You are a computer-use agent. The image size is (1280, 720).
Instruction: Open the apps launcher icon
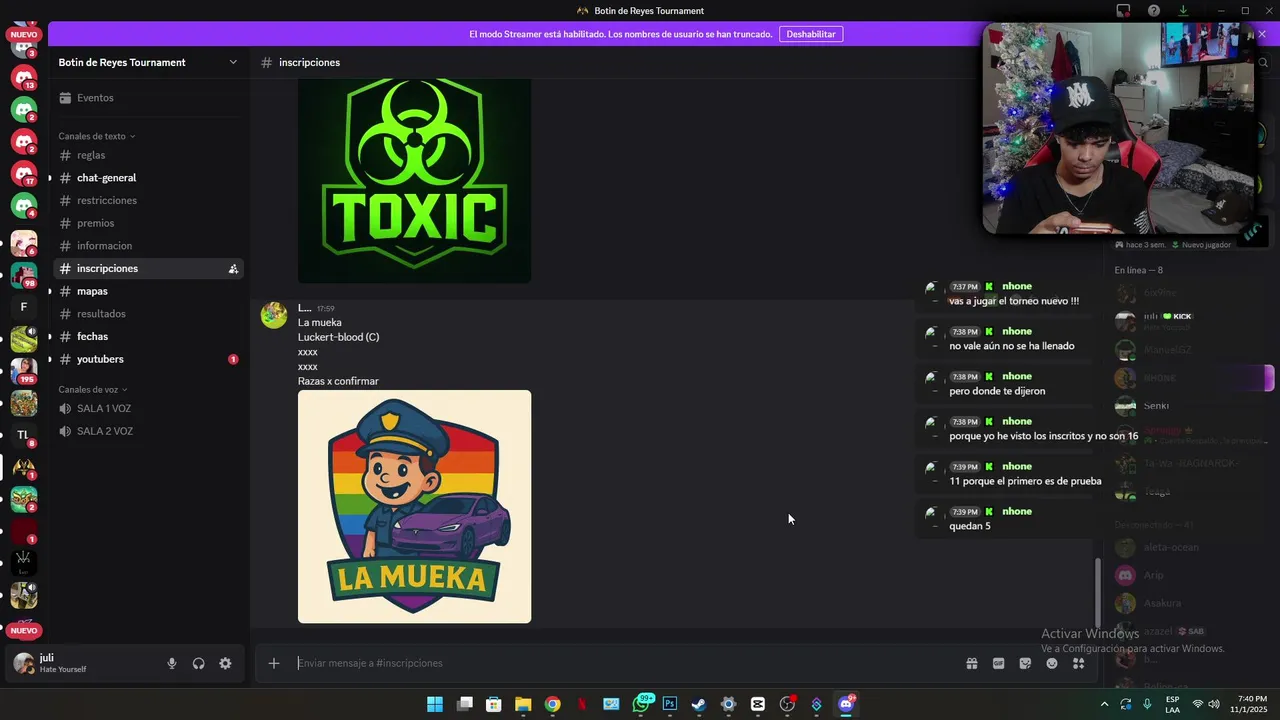click(x=1078, y=663)
